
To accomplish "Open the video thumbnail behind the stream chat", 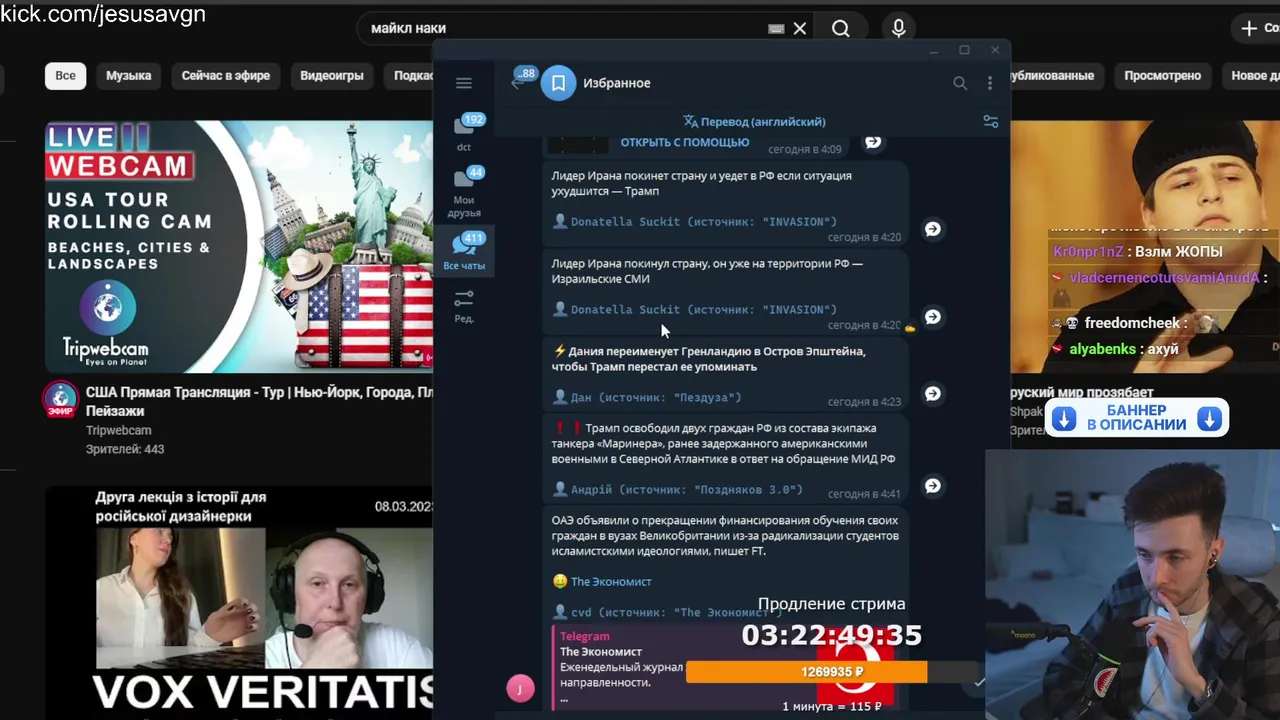I will (x=1145, y=246).
